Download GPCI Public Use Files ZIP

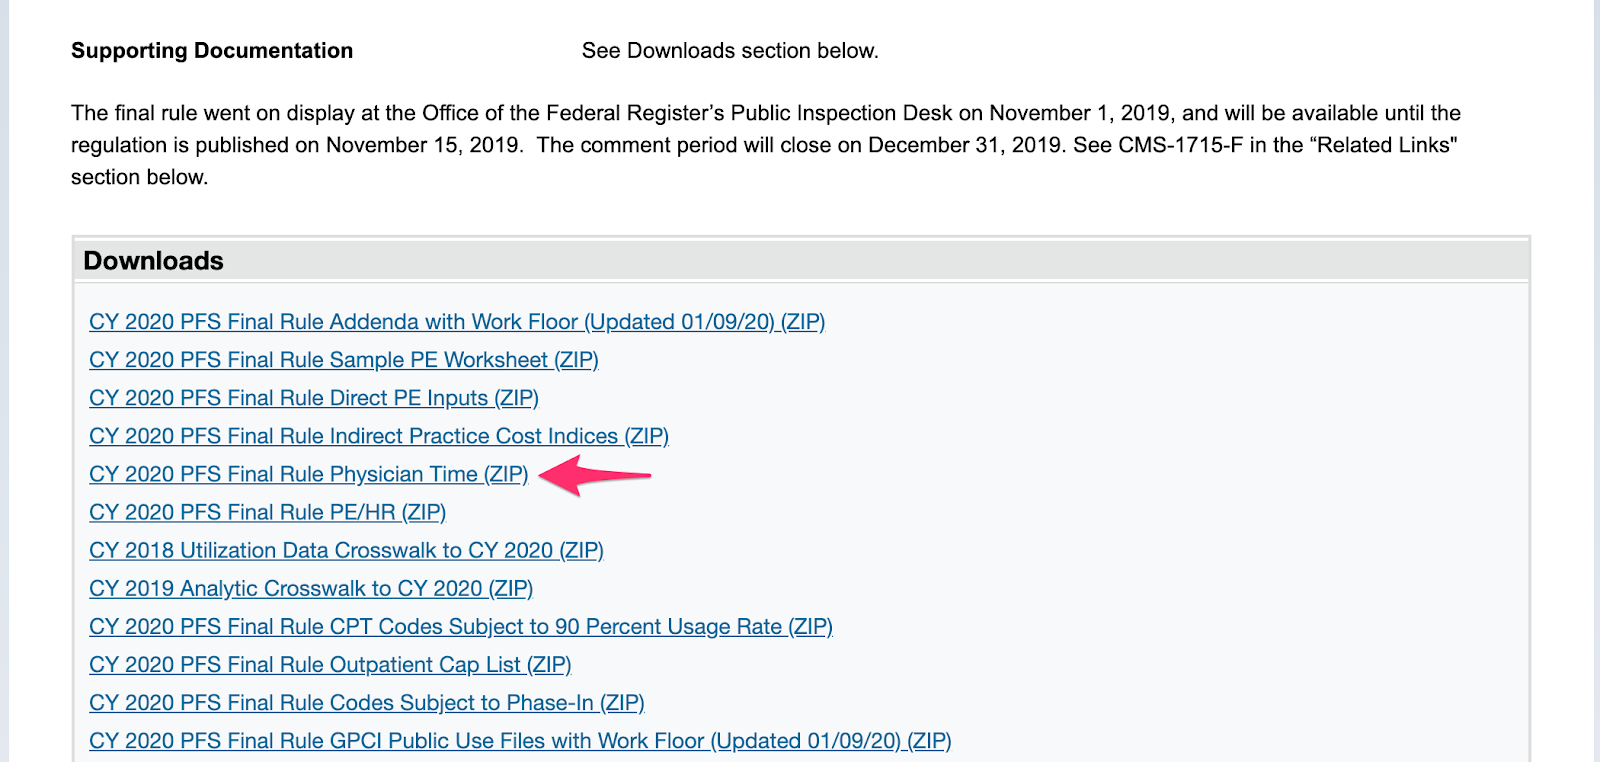coord(520,741)
